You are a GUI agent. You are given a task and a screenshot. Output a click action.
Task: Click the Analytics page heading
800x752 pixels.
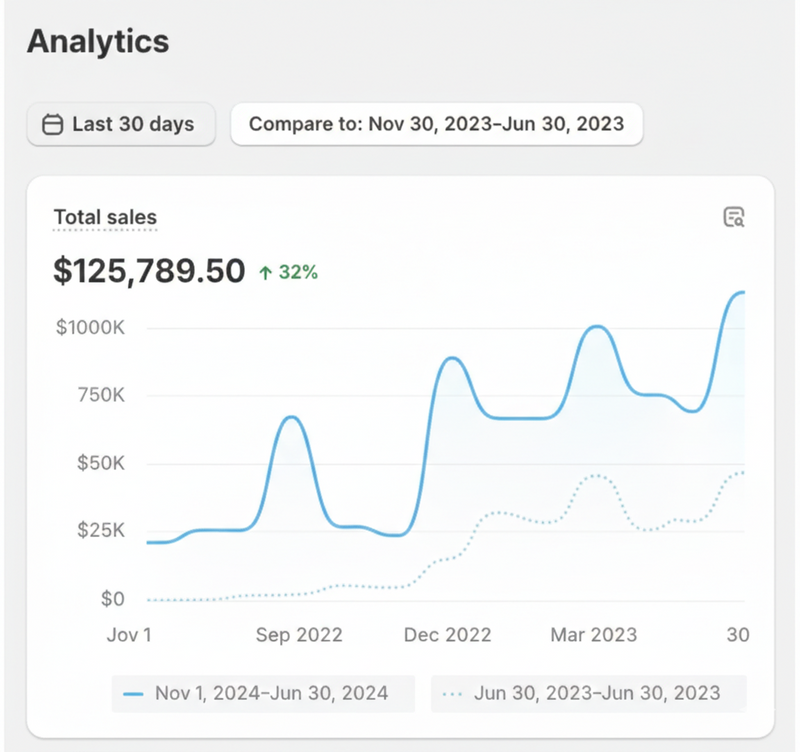click(x=97, y=42)
